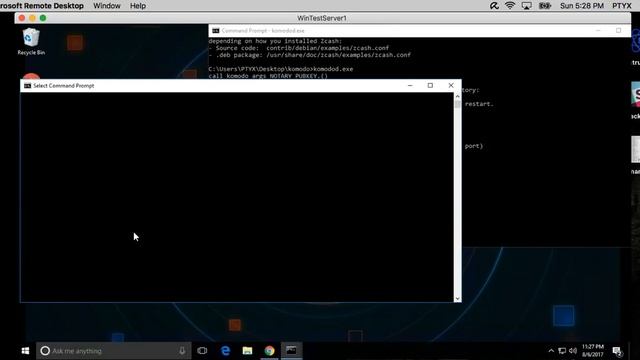Viewport: 640px width, 360px height.
Task: Click the battery icon in Mac menu bar
Action: click(545, 6)
